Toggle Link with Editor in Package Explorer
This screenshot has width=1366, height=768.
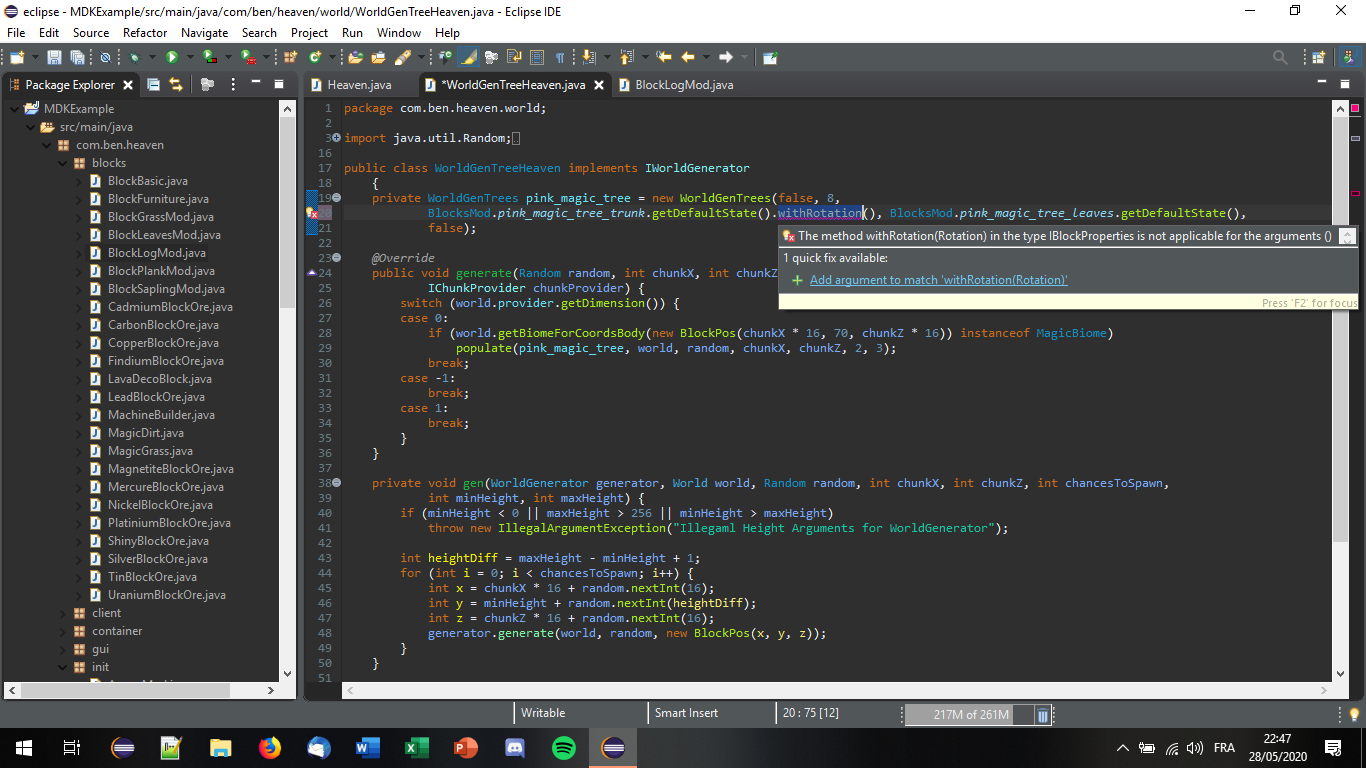point(176,85)
